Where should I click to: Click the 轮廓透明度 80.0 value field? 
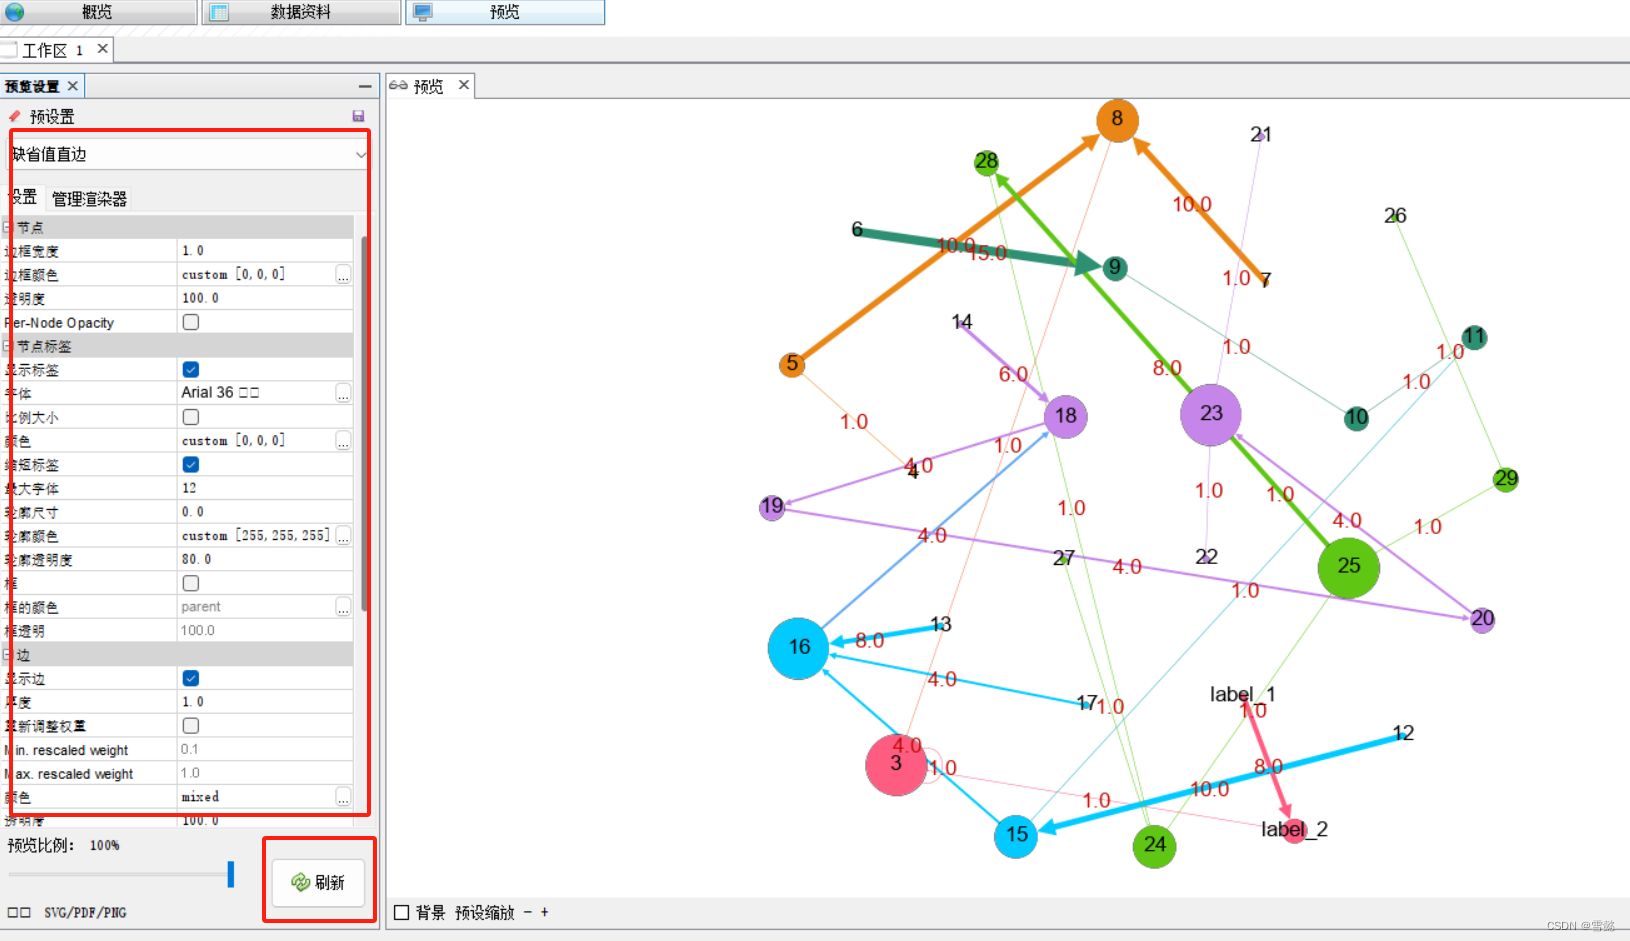point(265,559)
